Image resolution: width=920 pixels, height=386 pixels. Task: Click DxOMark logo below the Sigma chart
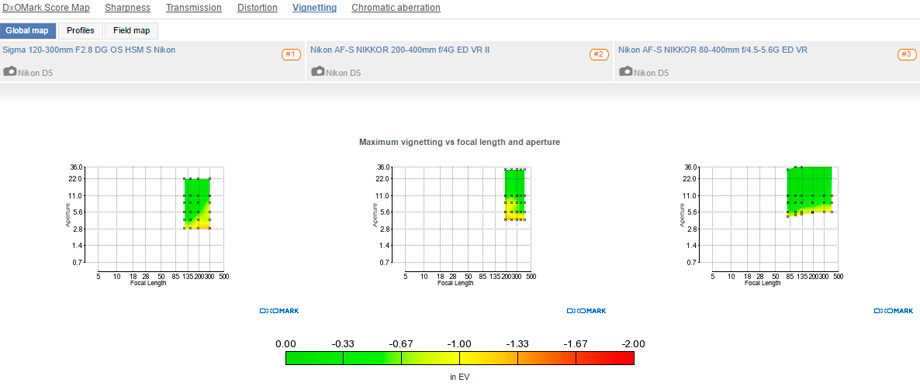279,311
